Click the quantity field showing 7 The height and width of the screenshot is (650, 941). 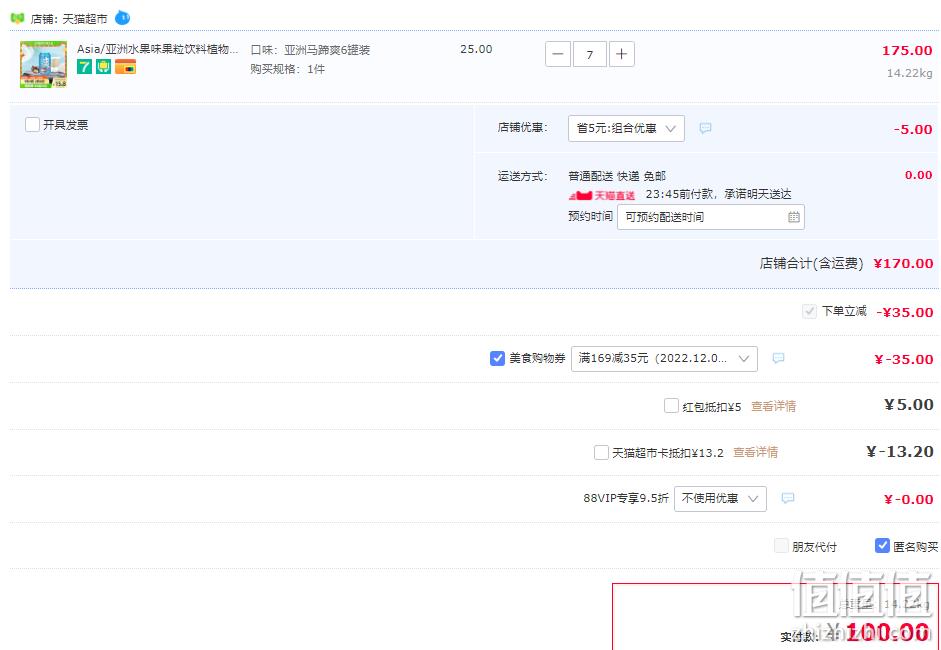[590, 55]
